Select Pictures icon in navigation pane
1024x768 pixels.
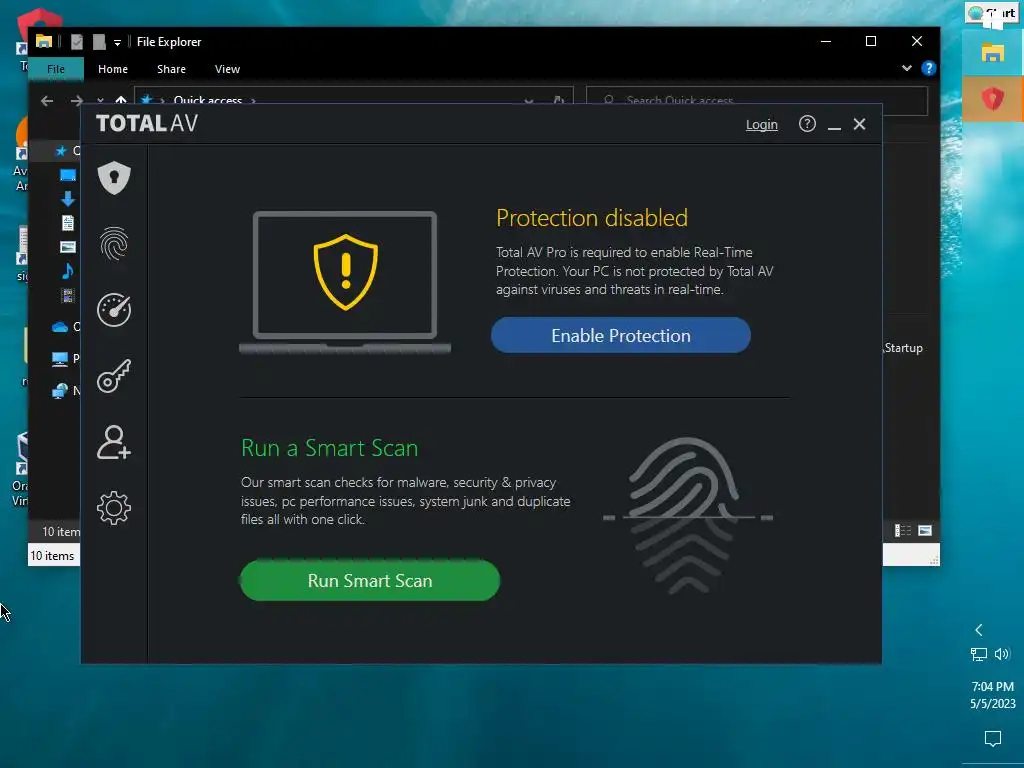click(x=68, y=247)
